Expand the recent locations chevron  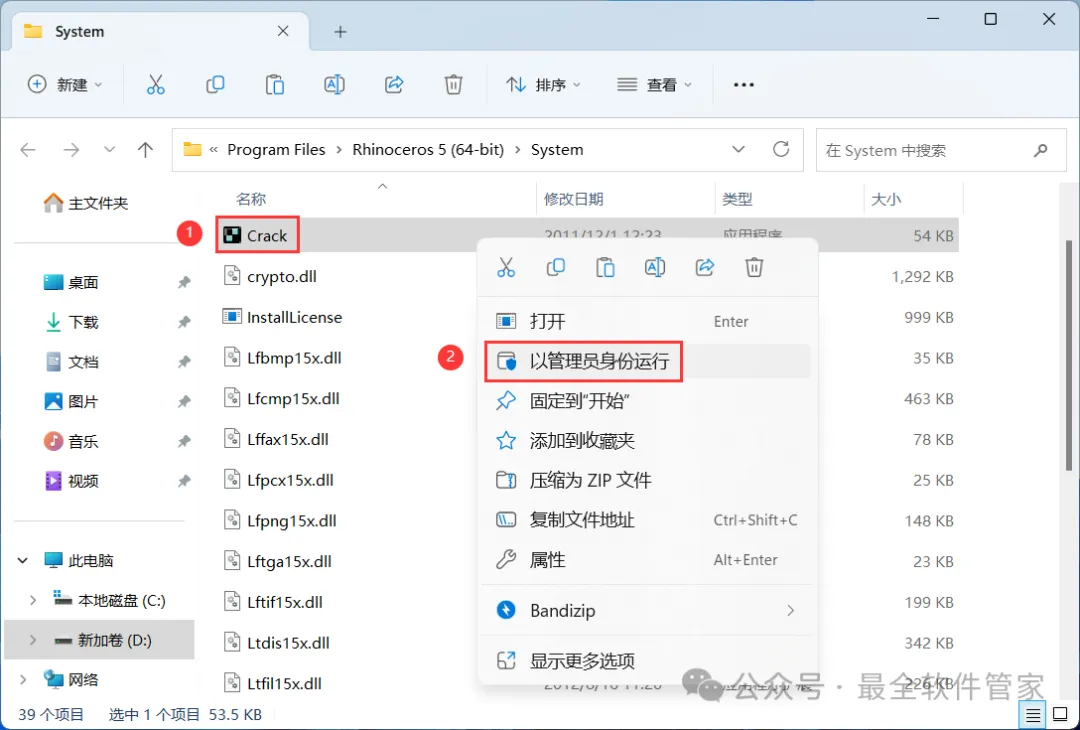109,149
